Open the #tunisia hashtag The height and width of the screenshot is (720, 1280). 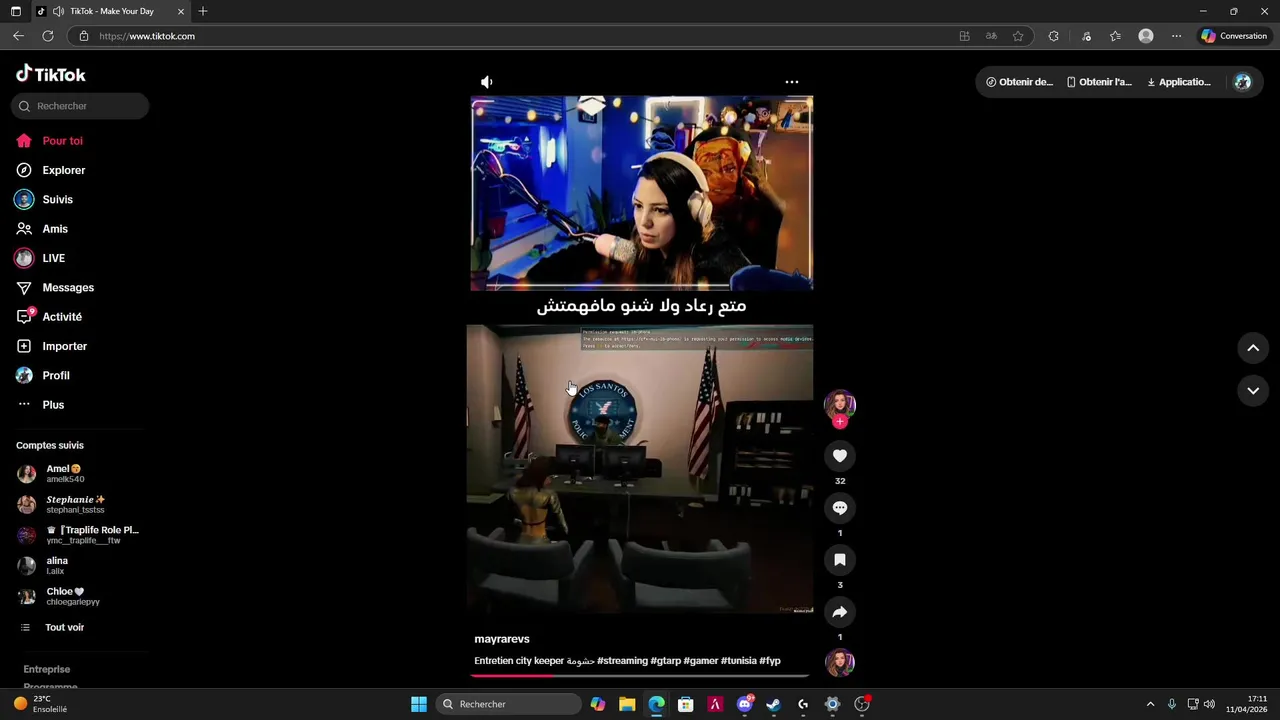[738, 661]
